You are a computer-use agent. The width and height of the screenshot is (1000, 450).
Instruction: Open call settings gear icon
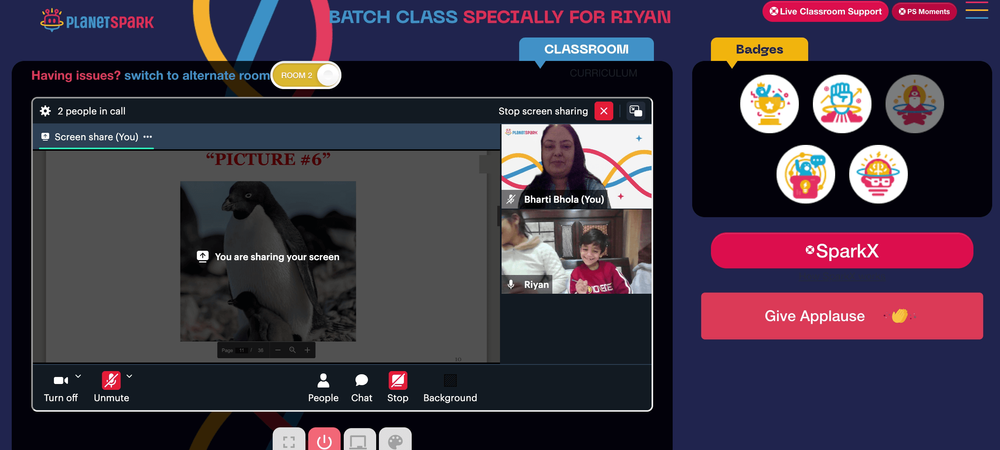45,111
